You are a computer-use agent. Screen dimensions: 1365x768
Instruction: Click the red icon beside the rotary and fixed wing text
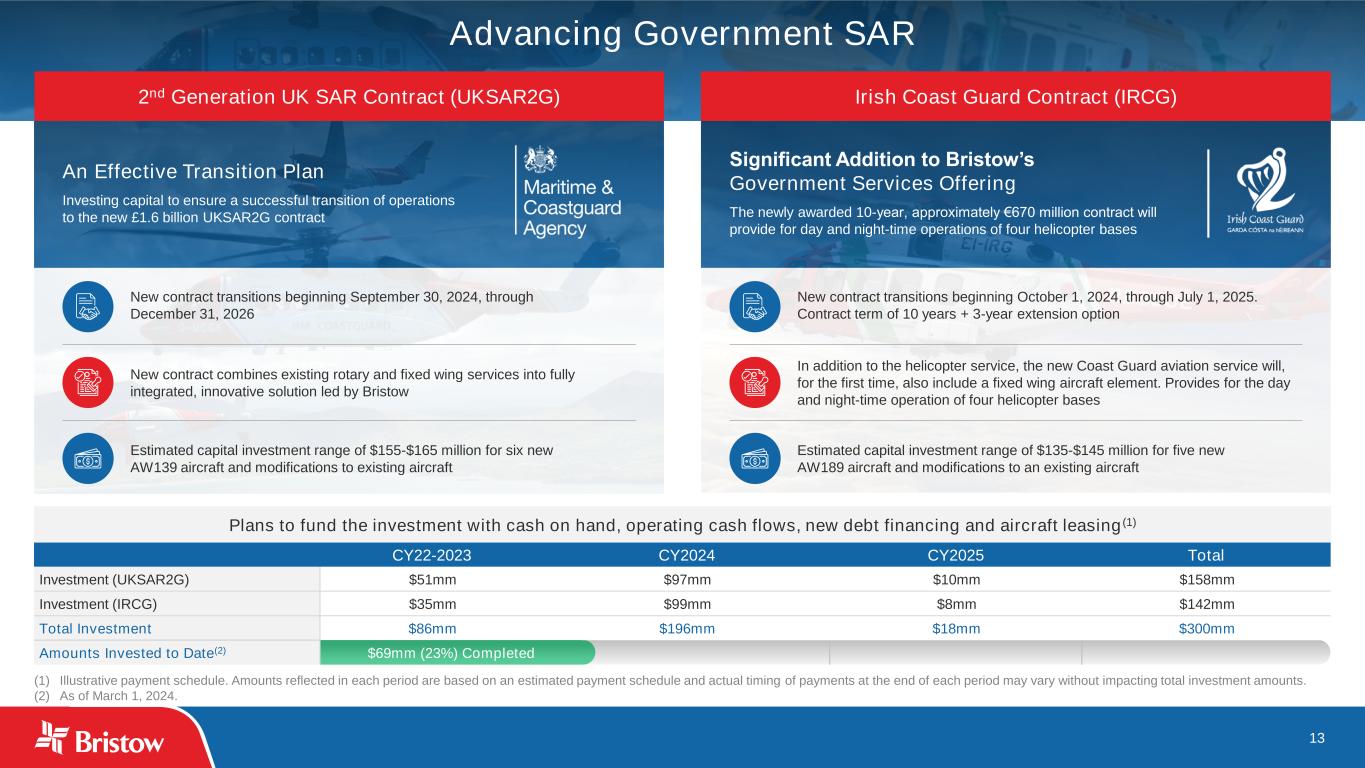87,382
